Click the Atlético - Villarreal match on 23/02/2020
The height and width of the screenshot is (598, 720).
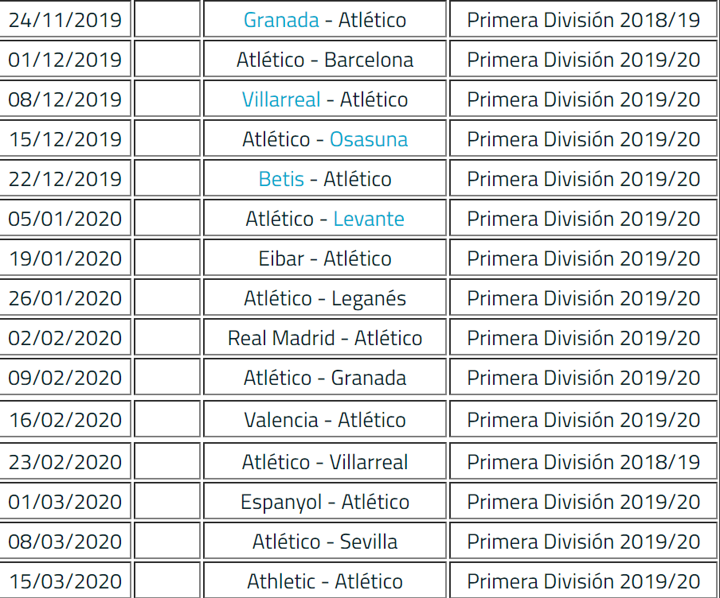pos(325,462)
